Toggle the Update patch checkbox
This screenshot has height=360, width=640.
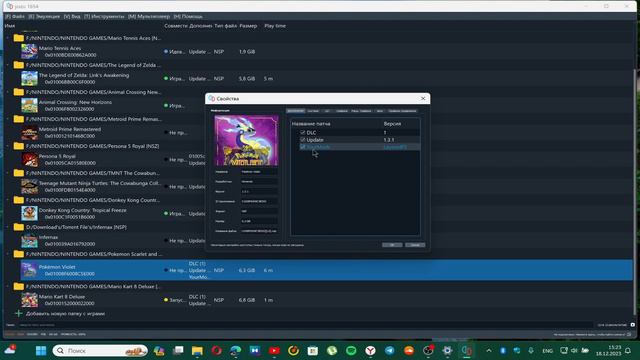302,140
